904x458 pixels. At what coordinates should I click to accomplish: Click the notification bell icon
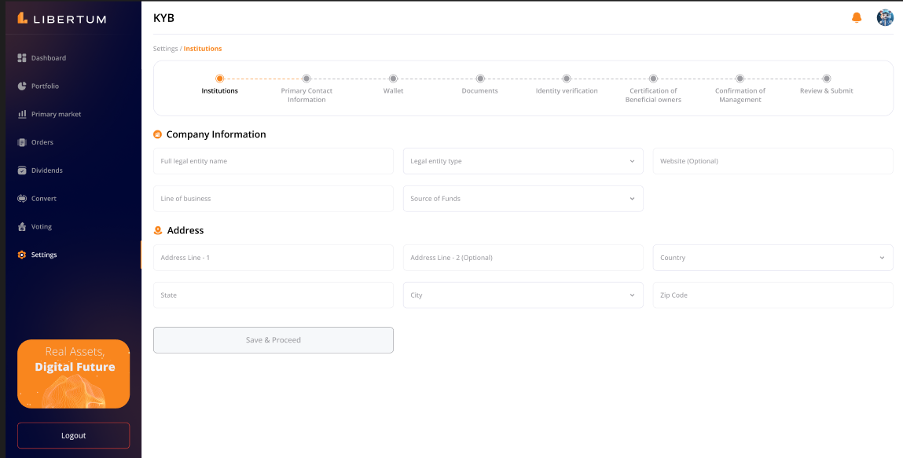856,18
